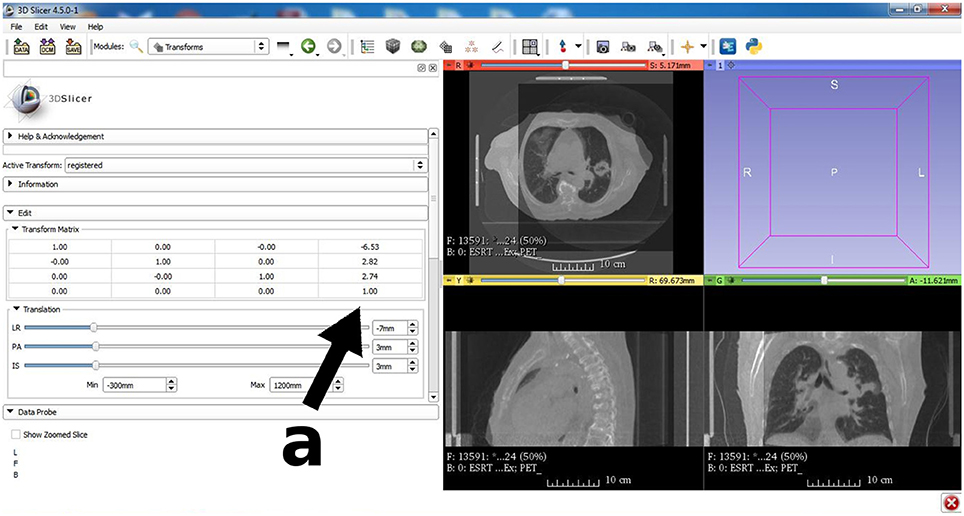Open the Models module green icon

[419, 47]
